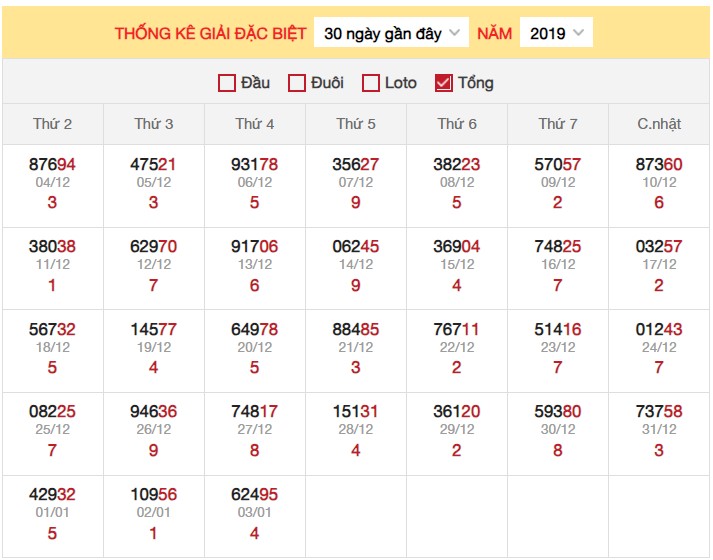Screen dimensions: 713x560
Task: Click the 'THỐNG KÊ GIẢI ĐẶC BIỆT' title
Action: 210,33
